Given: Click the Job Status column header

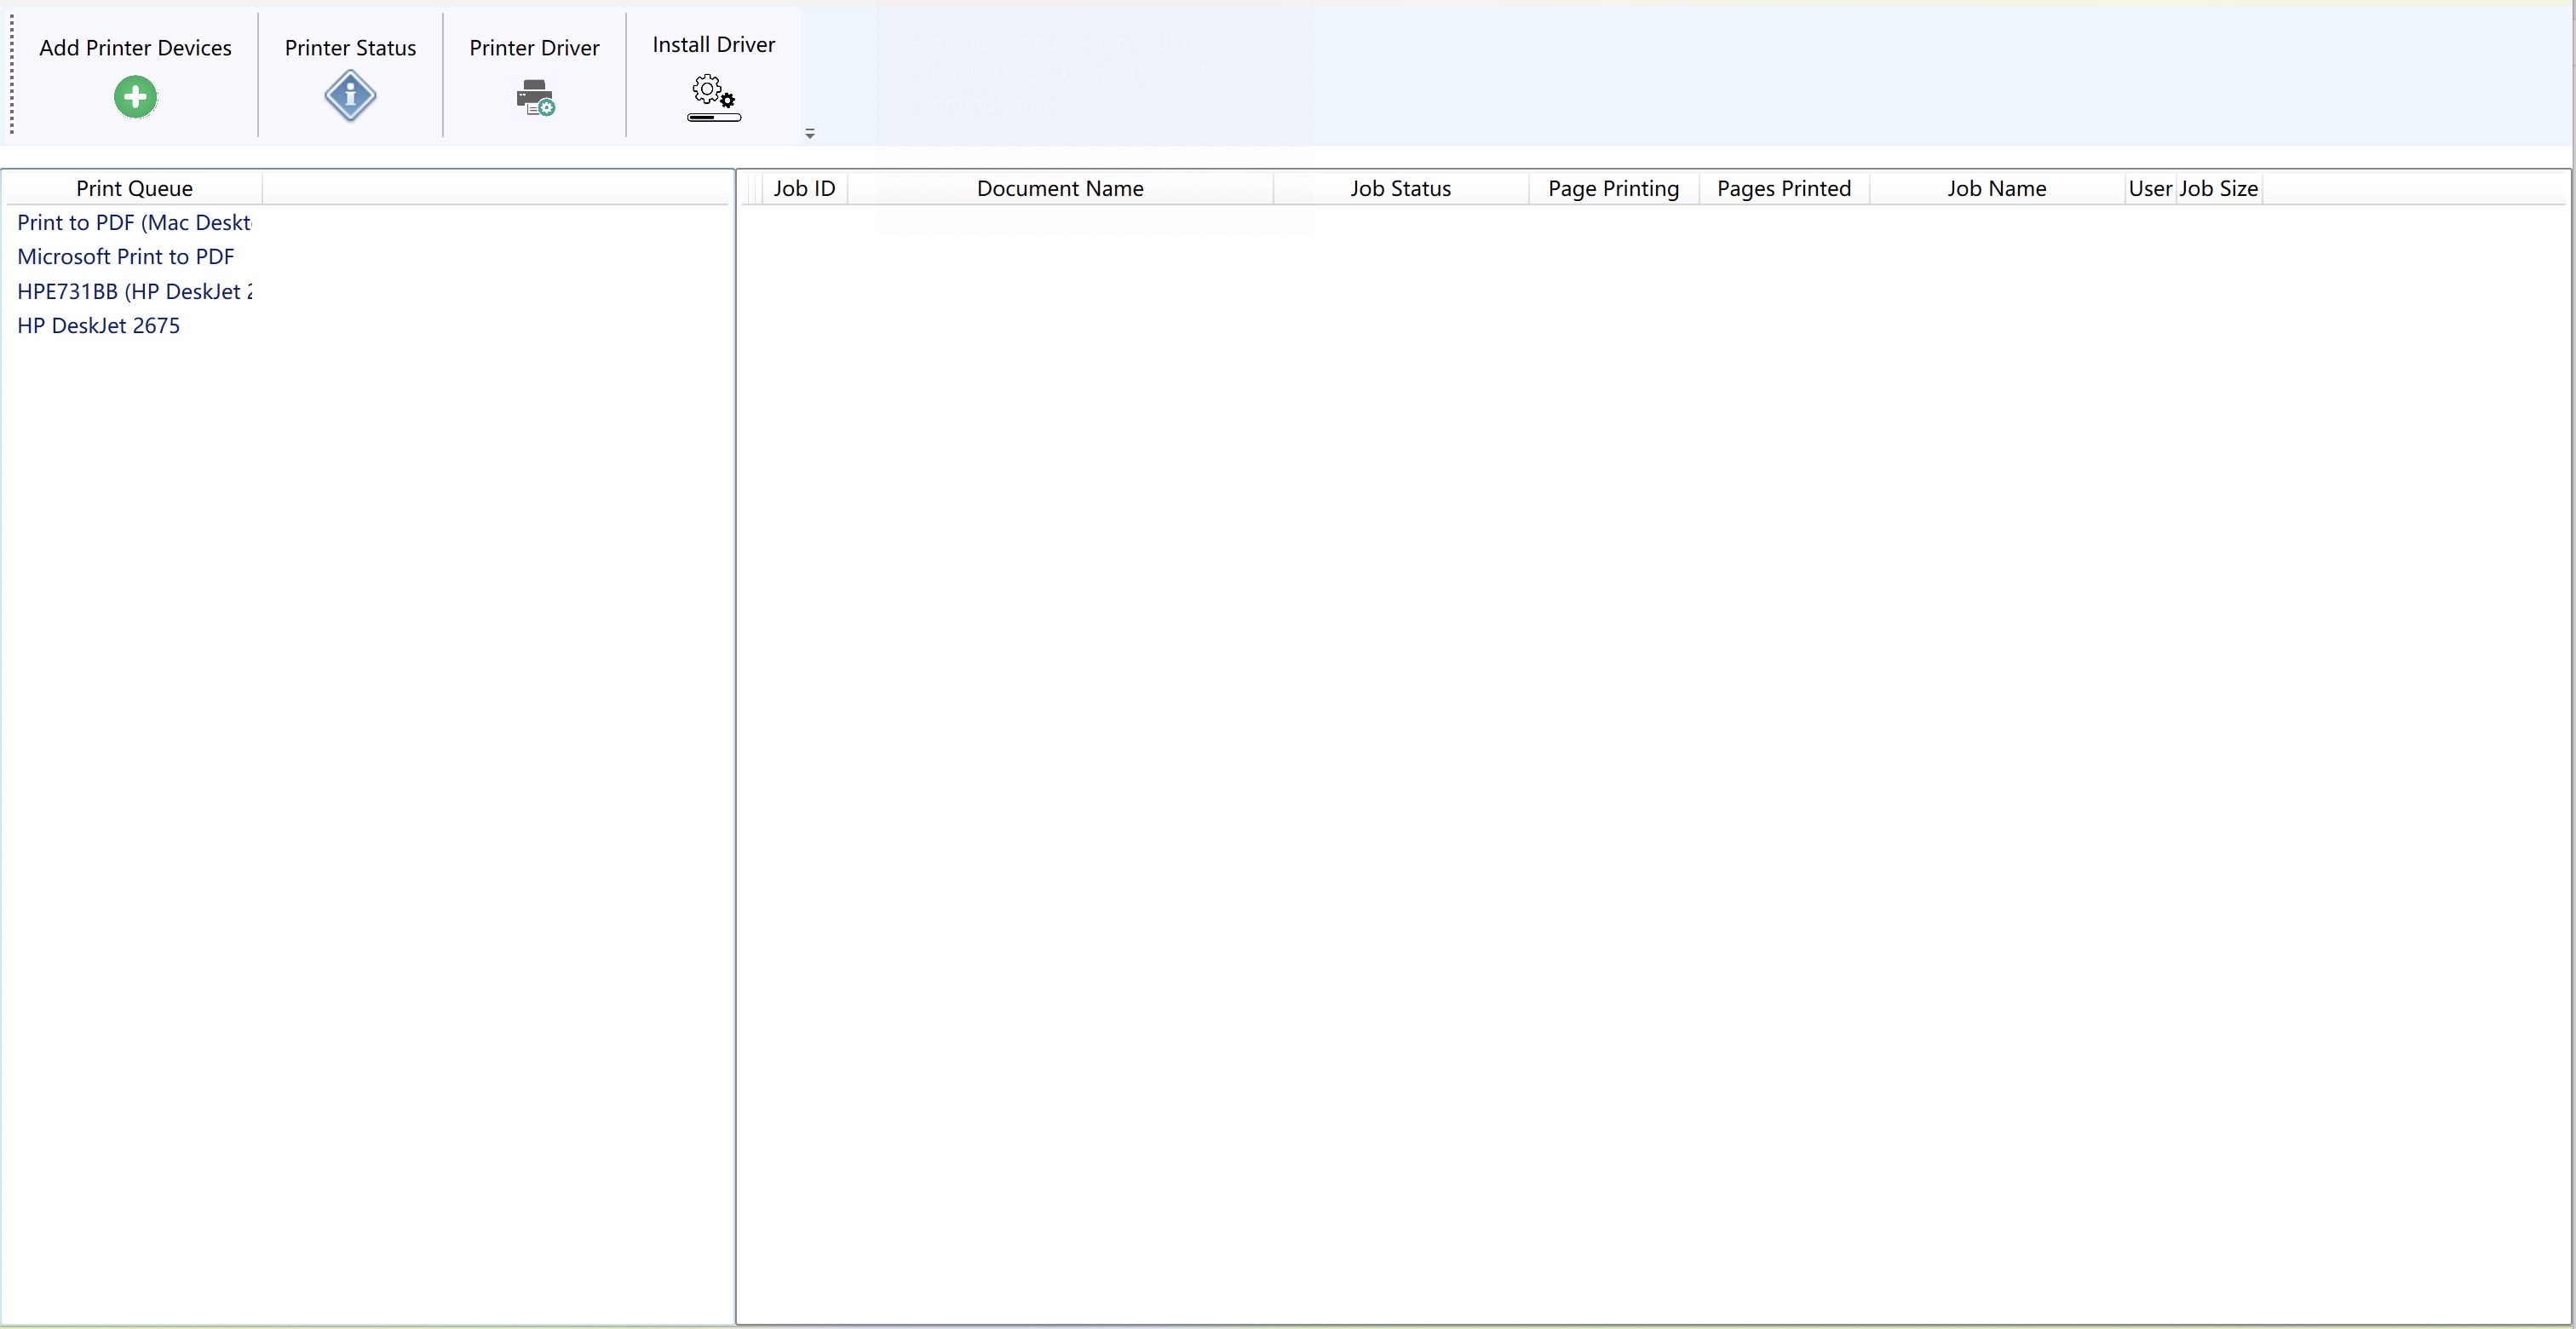Looking at the screenshot, I should point(1399,188).
